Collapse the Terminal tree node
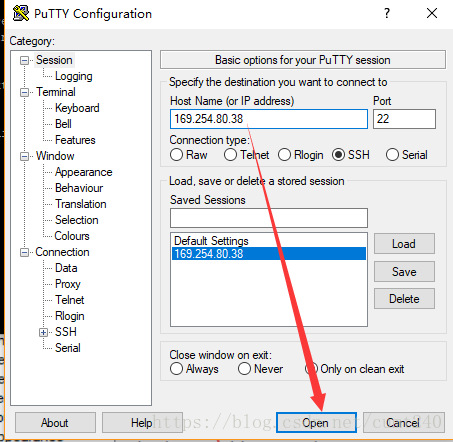This screenshot has width=453, height=442. coord(24,92)
